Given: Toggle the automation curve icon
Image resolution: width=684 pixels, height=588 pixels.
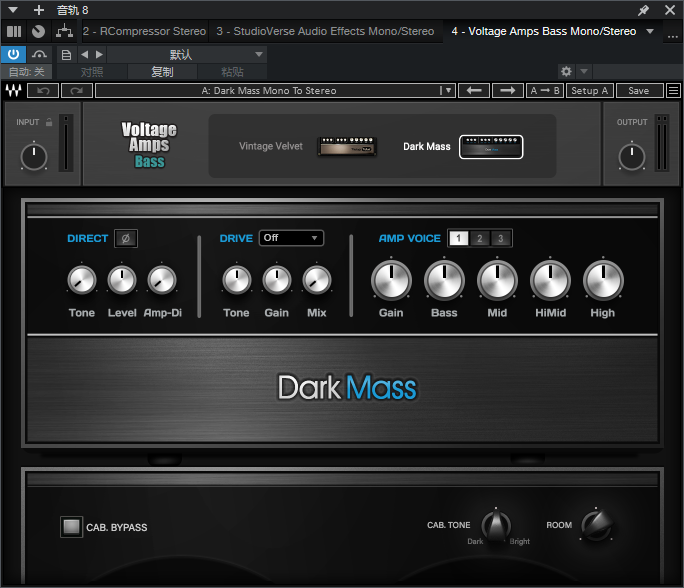Looking at the screenshot, I should (x=39, y=55).
